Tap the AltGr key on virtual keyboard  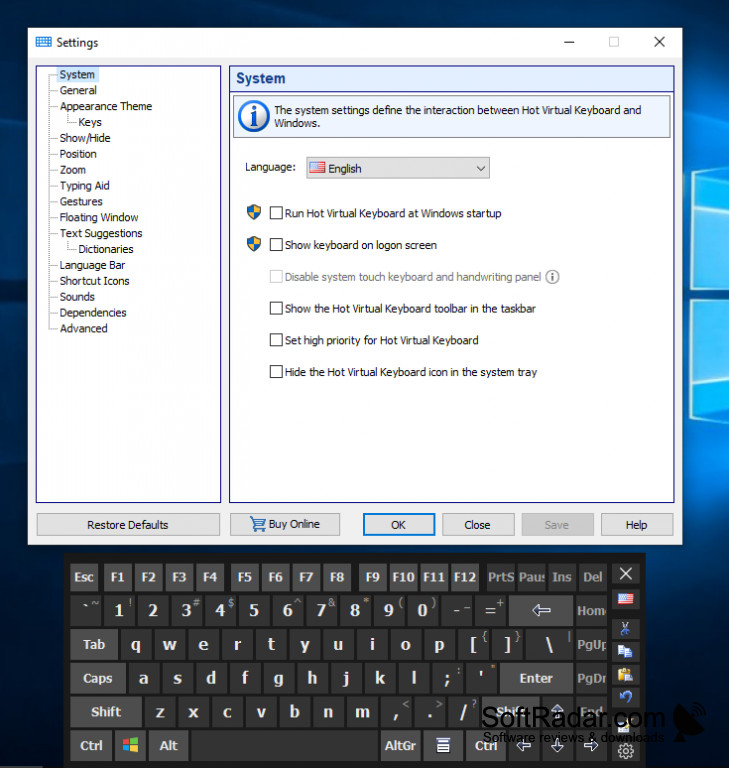click(400, 745)
